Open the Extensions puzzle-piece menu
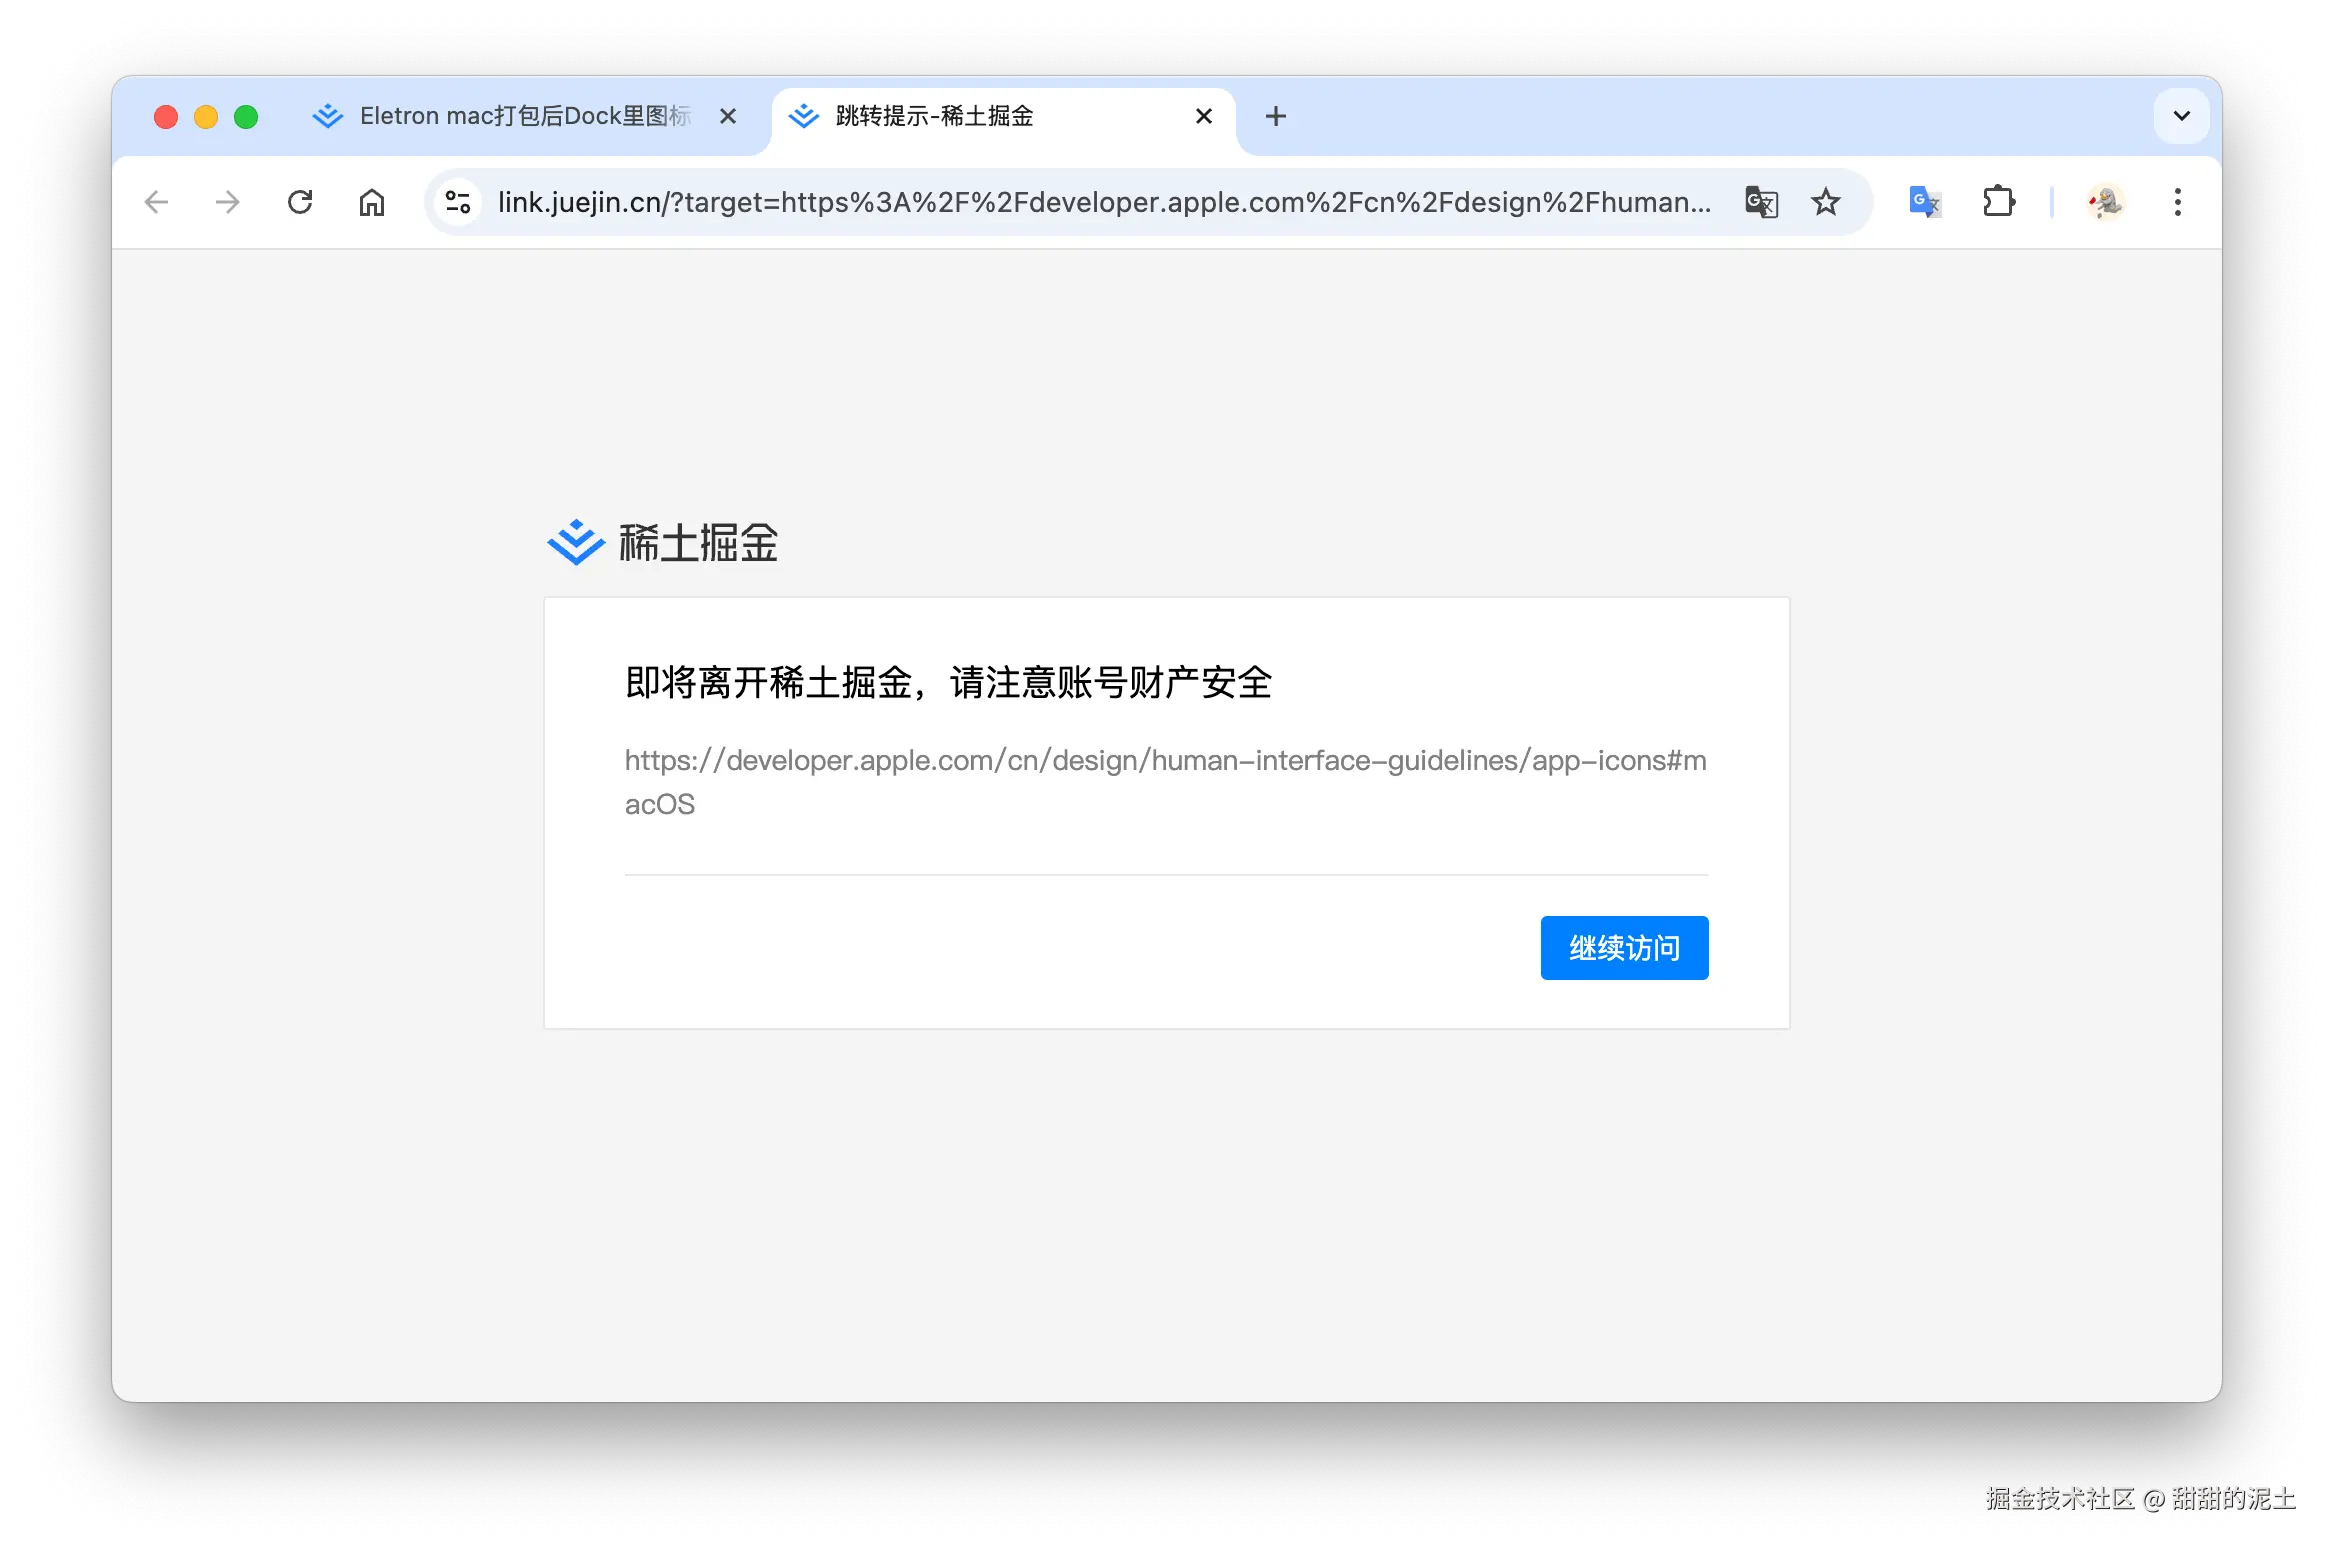Screen dimensions: 2334x1550 tap(1999, 202)
